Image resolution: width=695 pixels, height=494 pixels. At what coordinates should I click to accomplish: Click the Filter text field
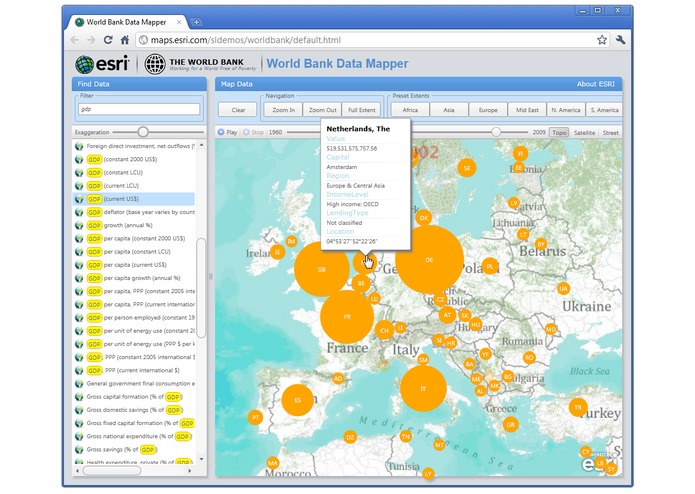(x=139, y=109)
